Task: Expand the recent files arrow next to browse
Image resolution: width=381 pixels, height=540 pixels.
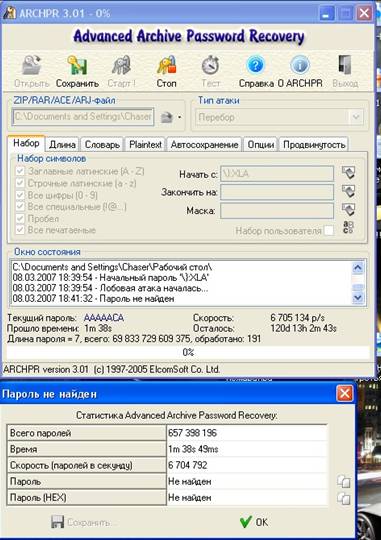Action: (179, 117)
